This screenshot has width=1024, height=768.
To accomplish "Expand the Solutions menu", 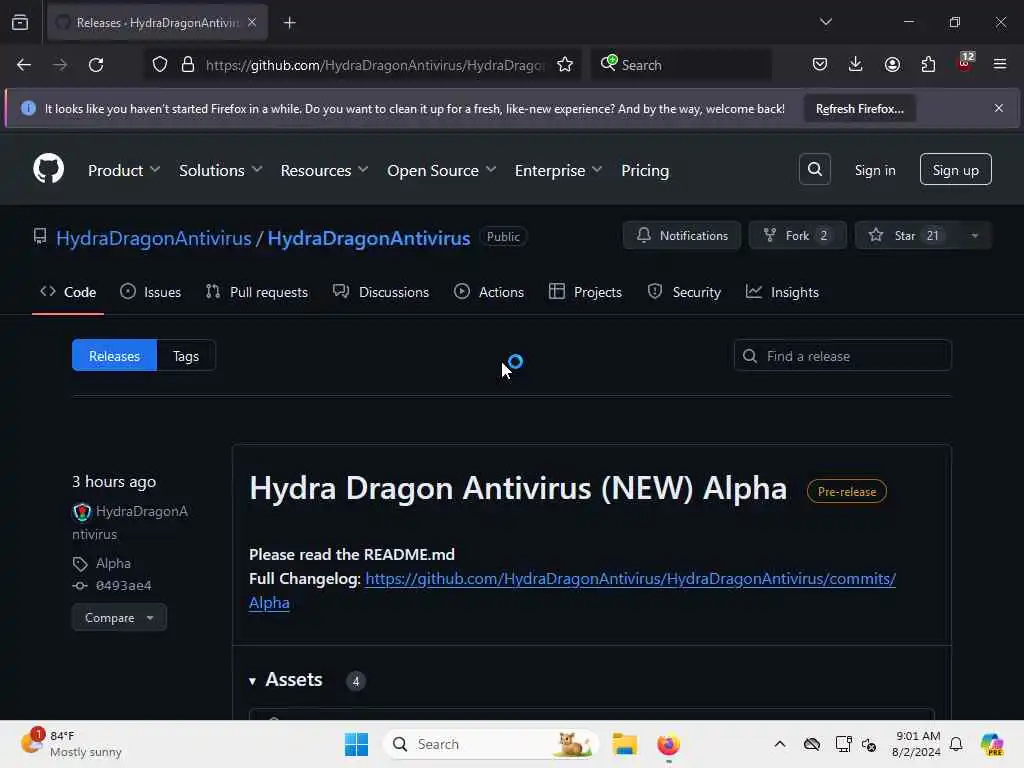I will (x=220, y=170).
